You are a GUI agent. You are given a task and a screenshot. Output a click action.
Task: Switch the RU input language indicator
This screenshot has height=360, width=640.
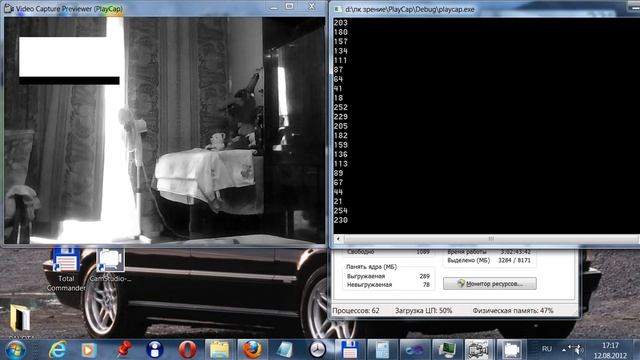[x=547, y=349]
